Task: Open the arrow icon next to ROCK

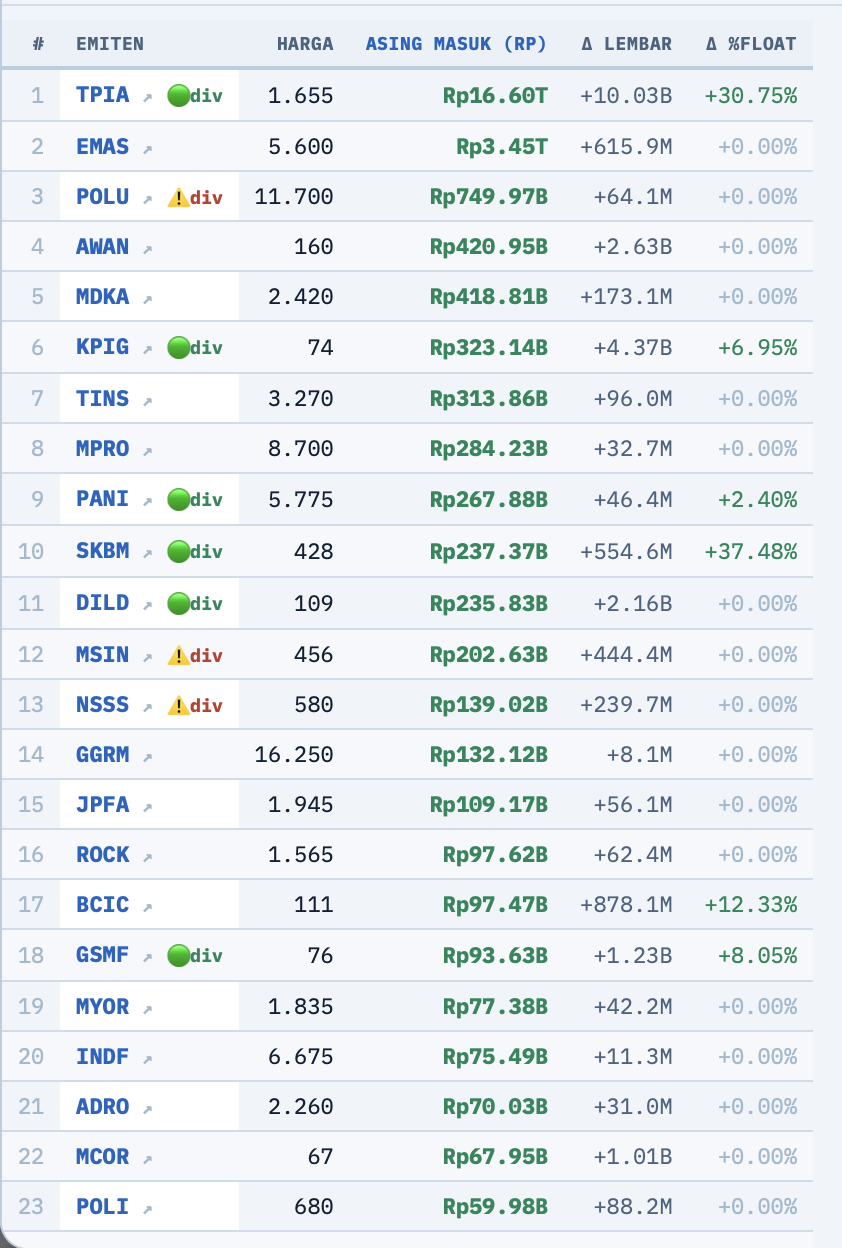Action: pos(147,857)
